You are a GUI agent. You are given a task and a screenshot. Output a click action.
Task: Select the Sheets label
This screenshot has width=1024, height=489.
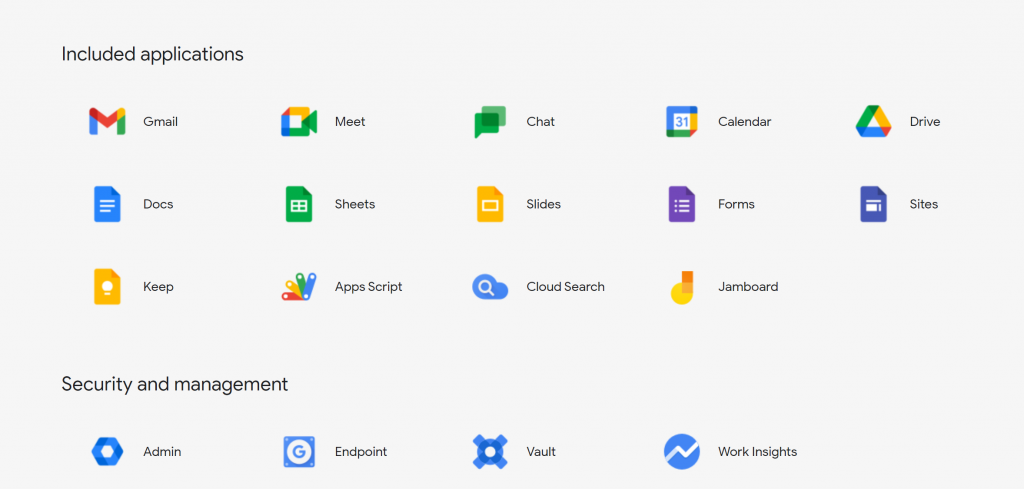pyautogui.click(x=355, y=204)
